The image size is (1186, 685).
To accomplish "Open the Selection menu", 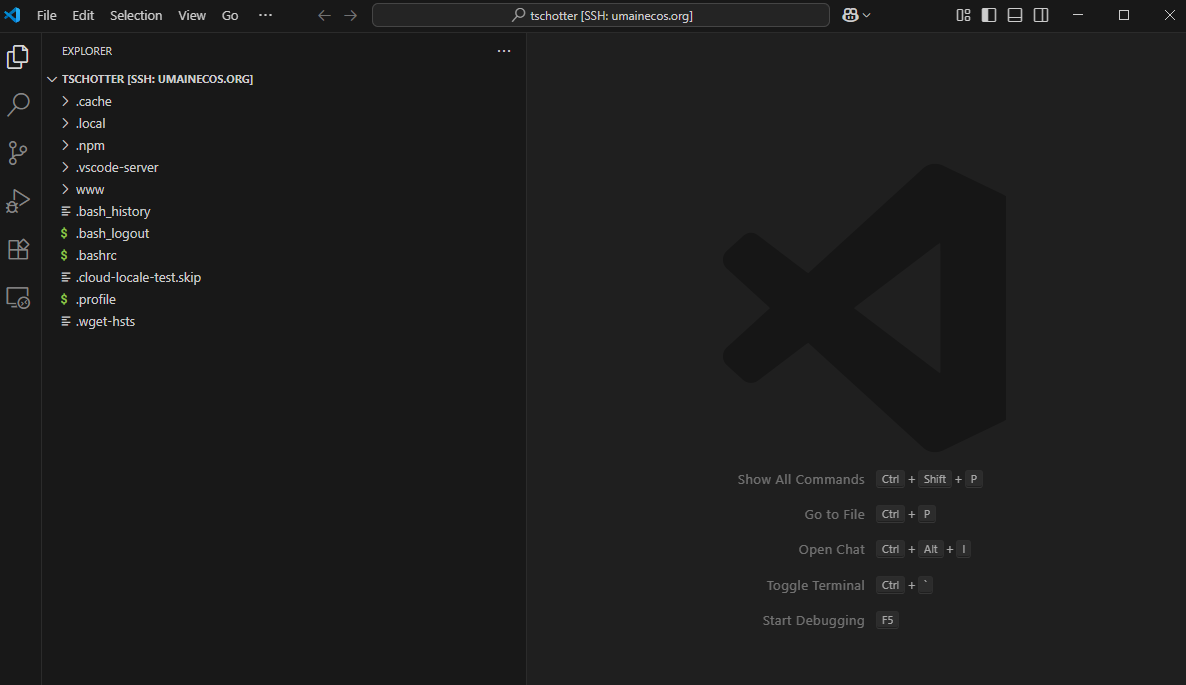I will coord(136,15).
